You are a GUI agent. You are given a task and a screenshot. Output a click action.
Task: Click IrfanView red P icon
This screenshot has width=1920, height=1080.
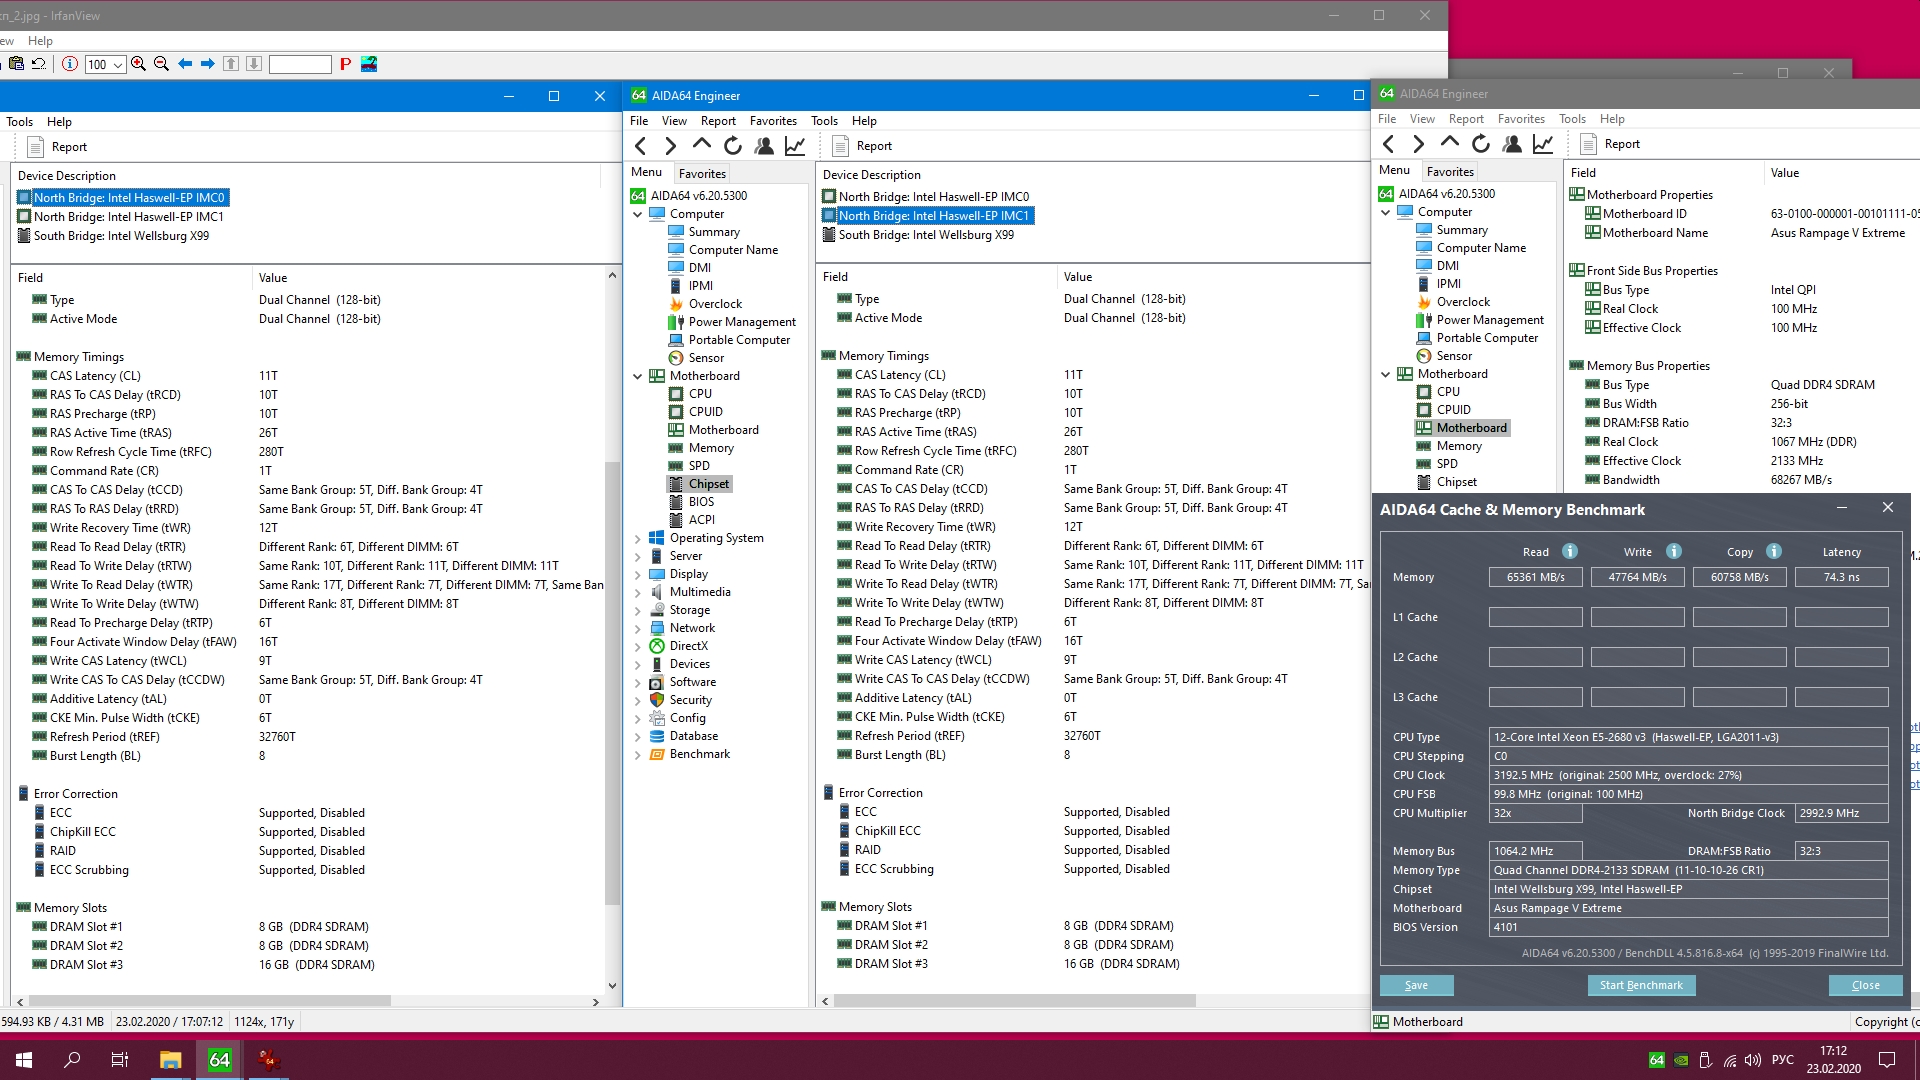pyautogui.click(x=345, y=64)
